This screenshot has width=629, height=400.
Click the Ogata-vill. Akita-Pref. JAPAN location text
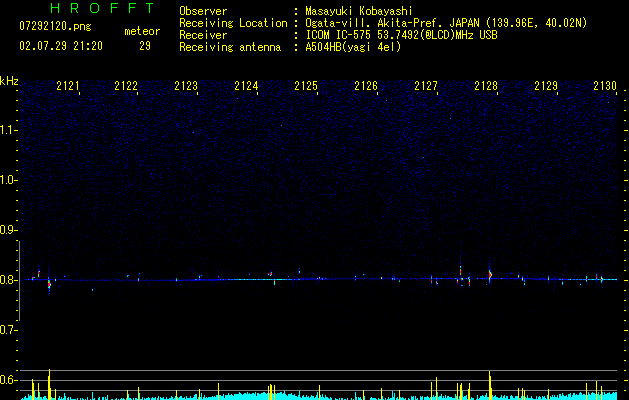[x=446, y=23]
